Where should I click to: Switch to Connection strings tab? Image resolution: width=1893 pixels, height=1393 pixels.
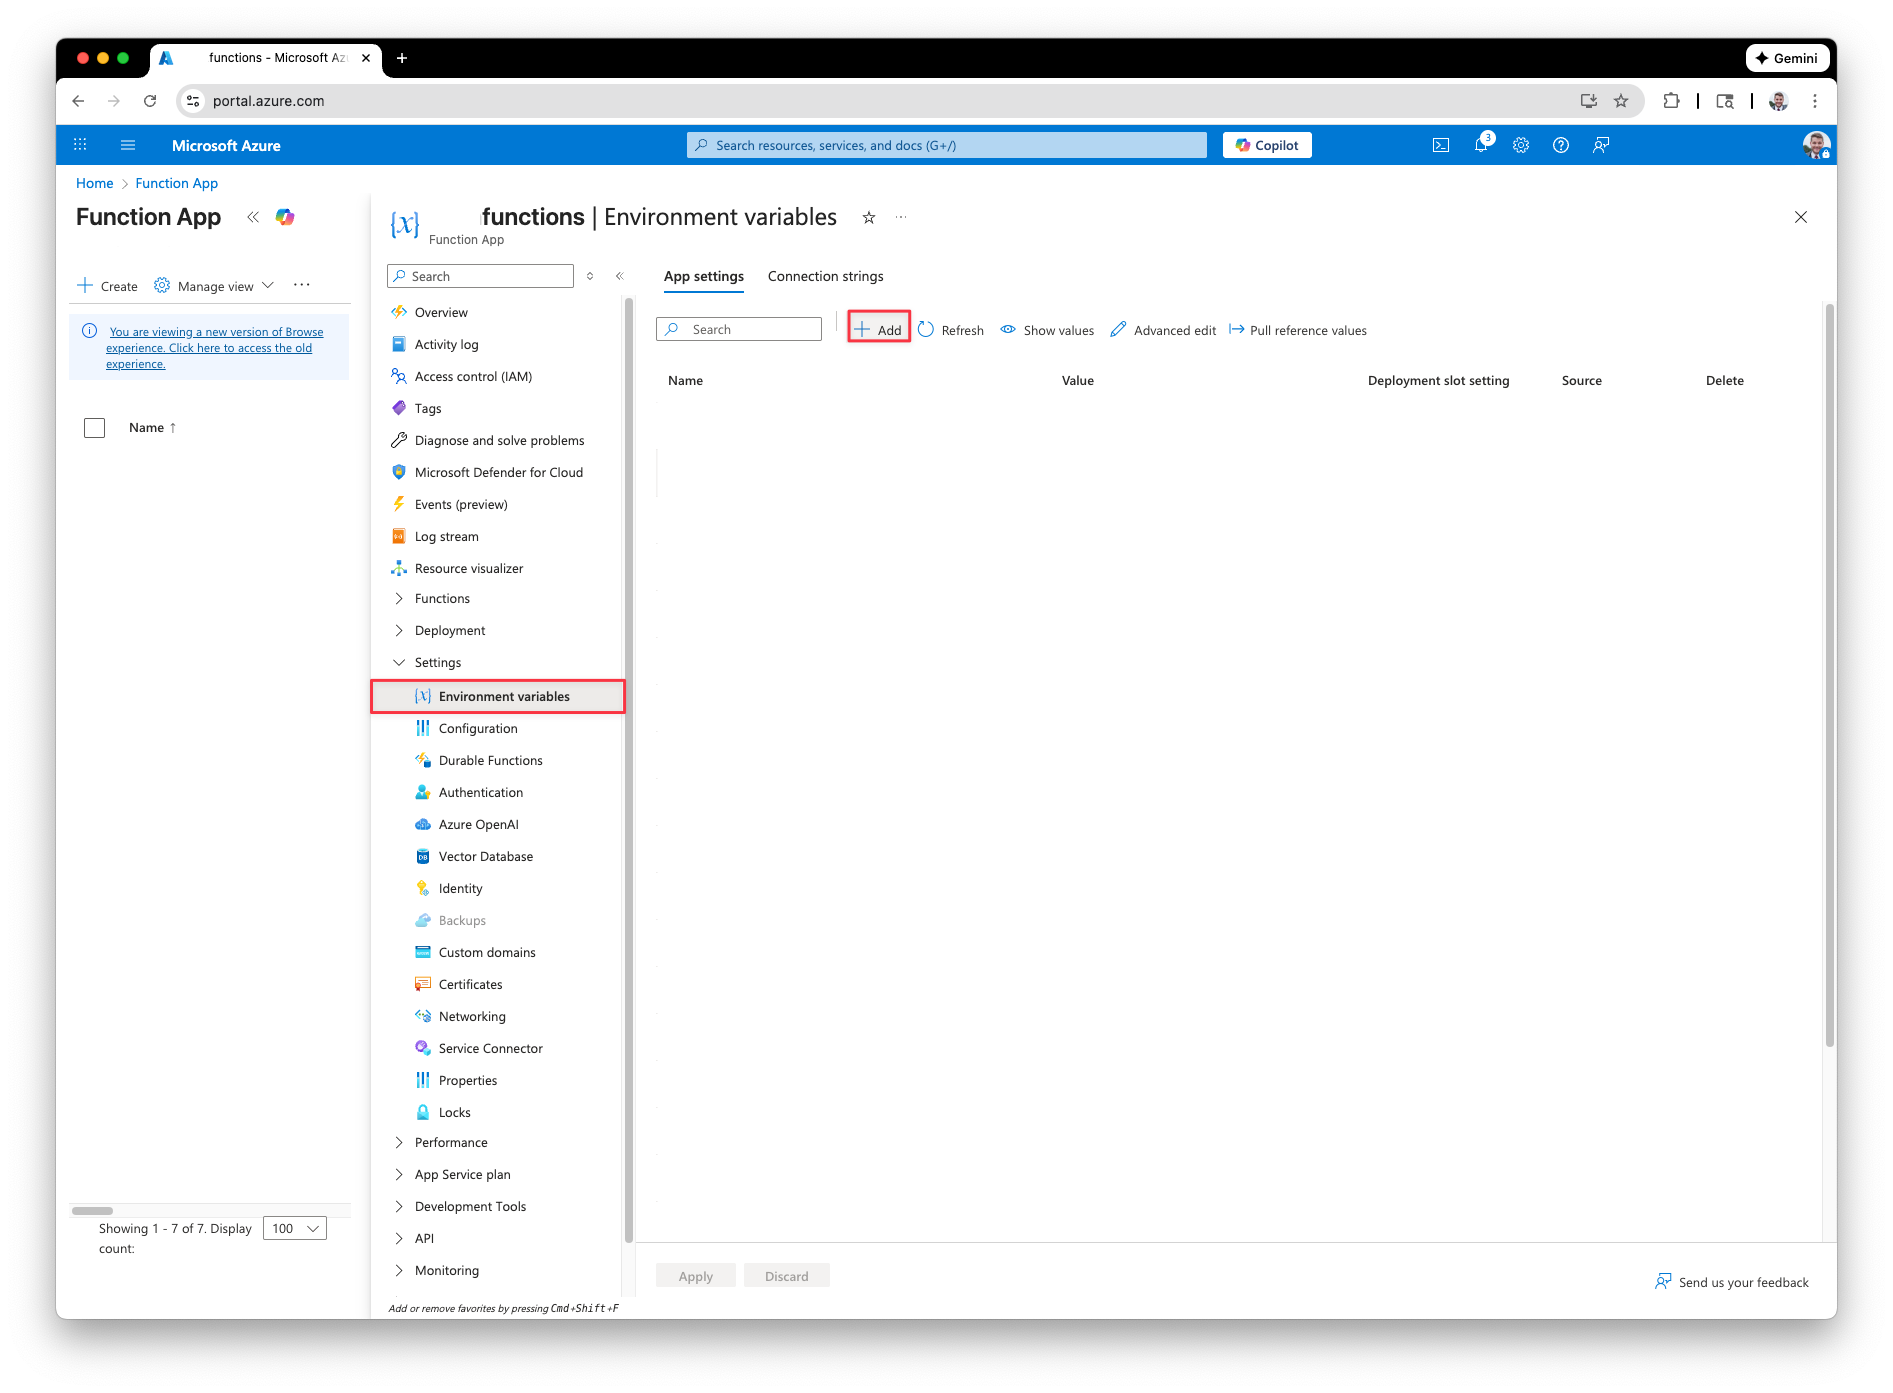pos(825,276)
